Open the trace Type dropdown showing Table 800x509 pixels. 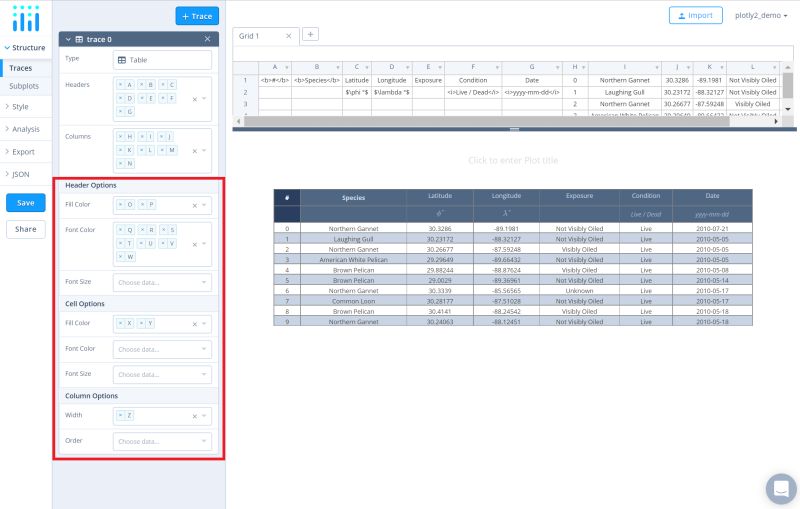pos(162,60)
